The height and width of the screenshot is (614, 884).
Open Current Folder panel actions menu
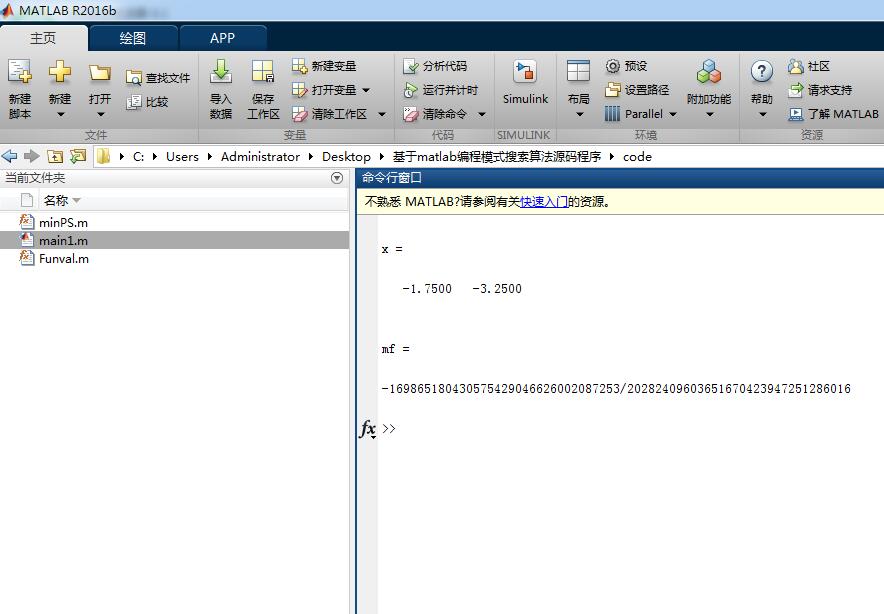pos(337,178)
